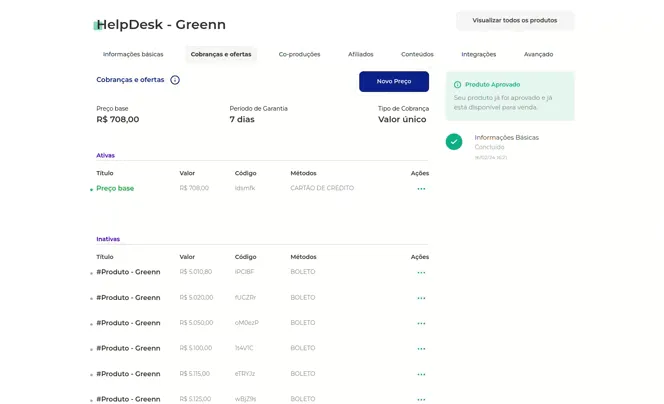664x404 pixels.
Task: Select the Ativas section label
Action: (105, 155)
